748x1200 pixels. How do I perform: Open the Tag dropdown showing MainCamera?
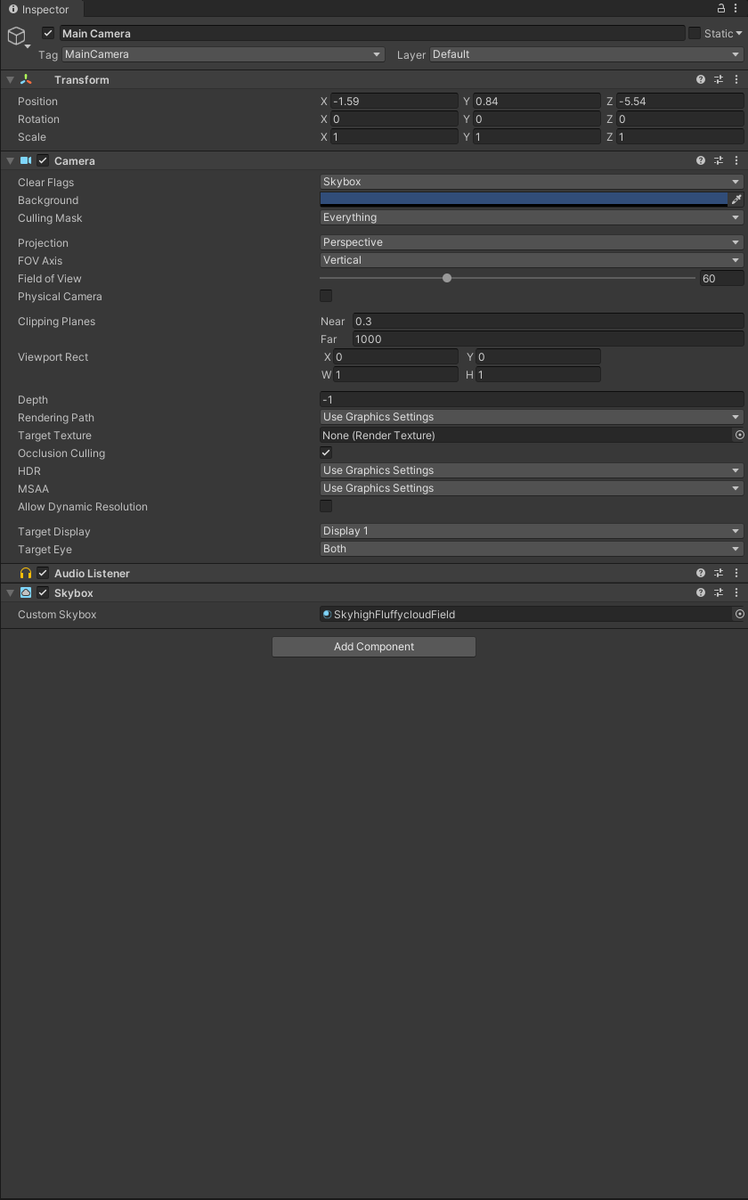(x=223, y=54)
